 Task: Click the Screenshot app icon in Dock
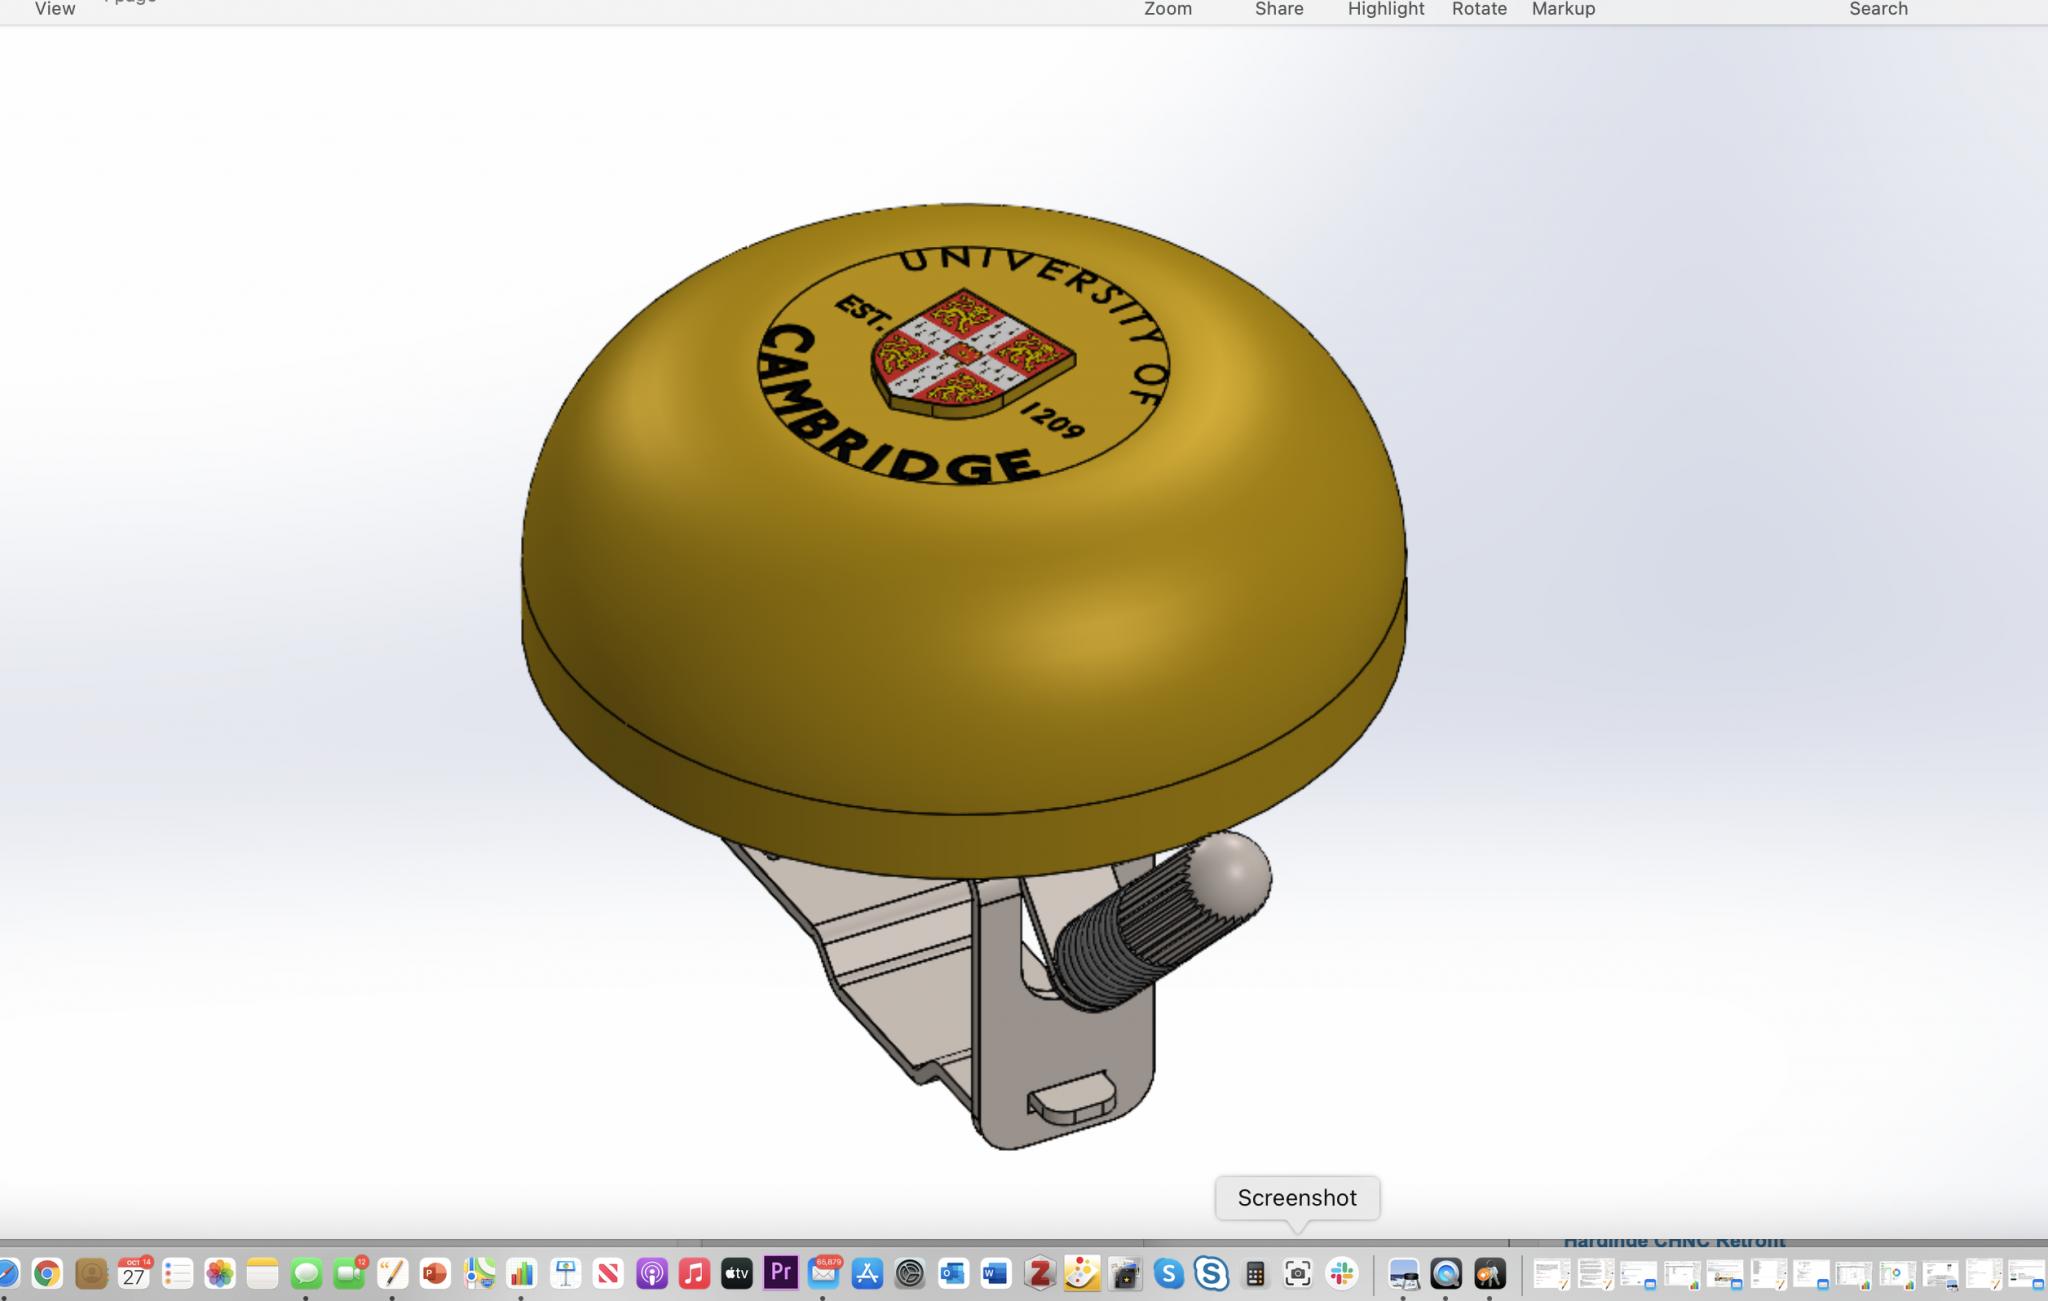pos(1298,1274)
